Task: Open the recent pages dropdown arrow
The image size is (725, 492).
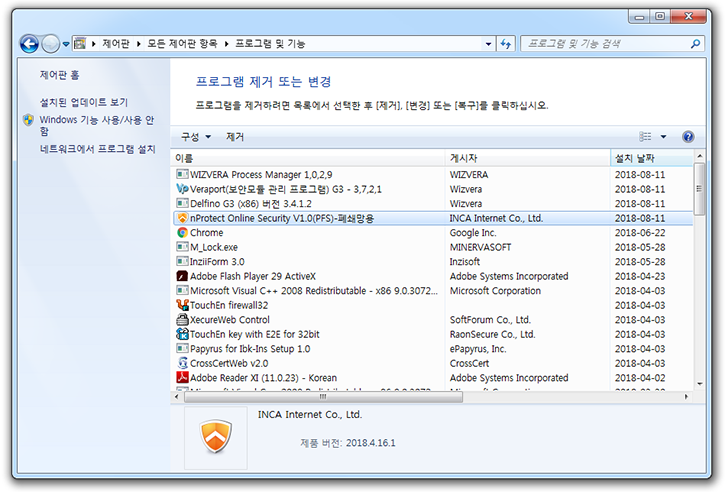Action: (66, 44)
